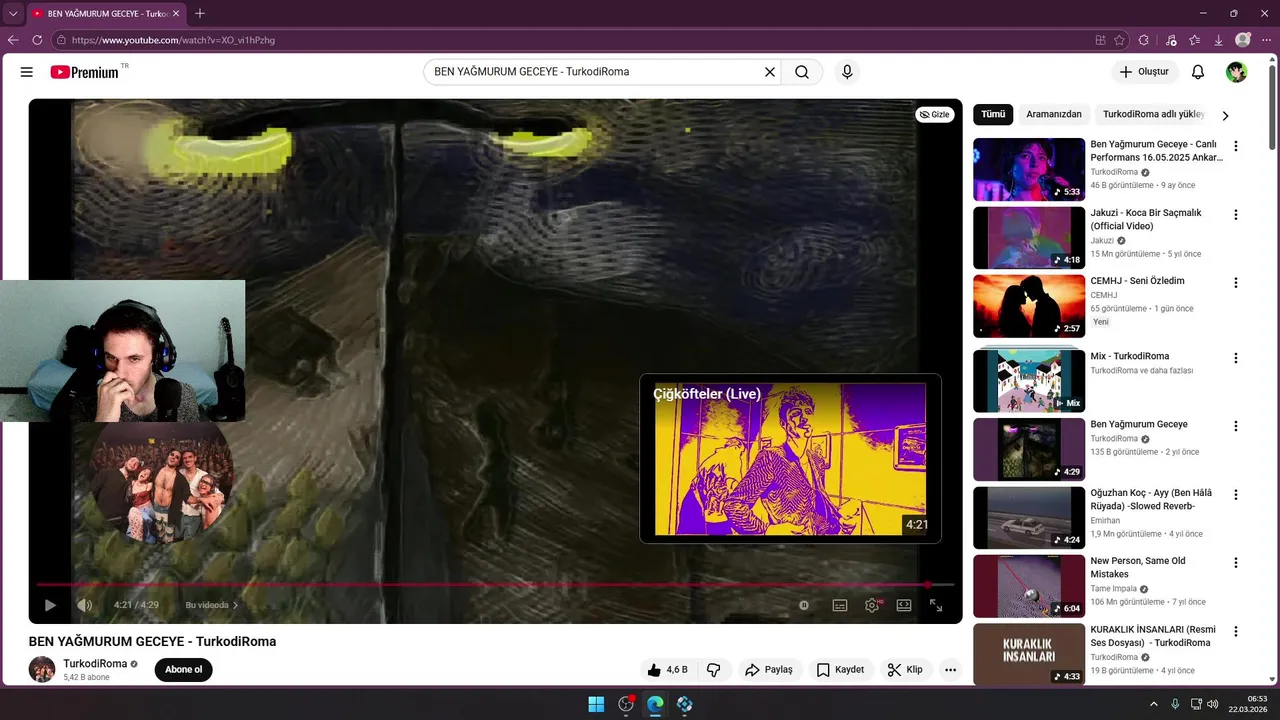Open Tame Impala channel name

tap(1113, 589)
